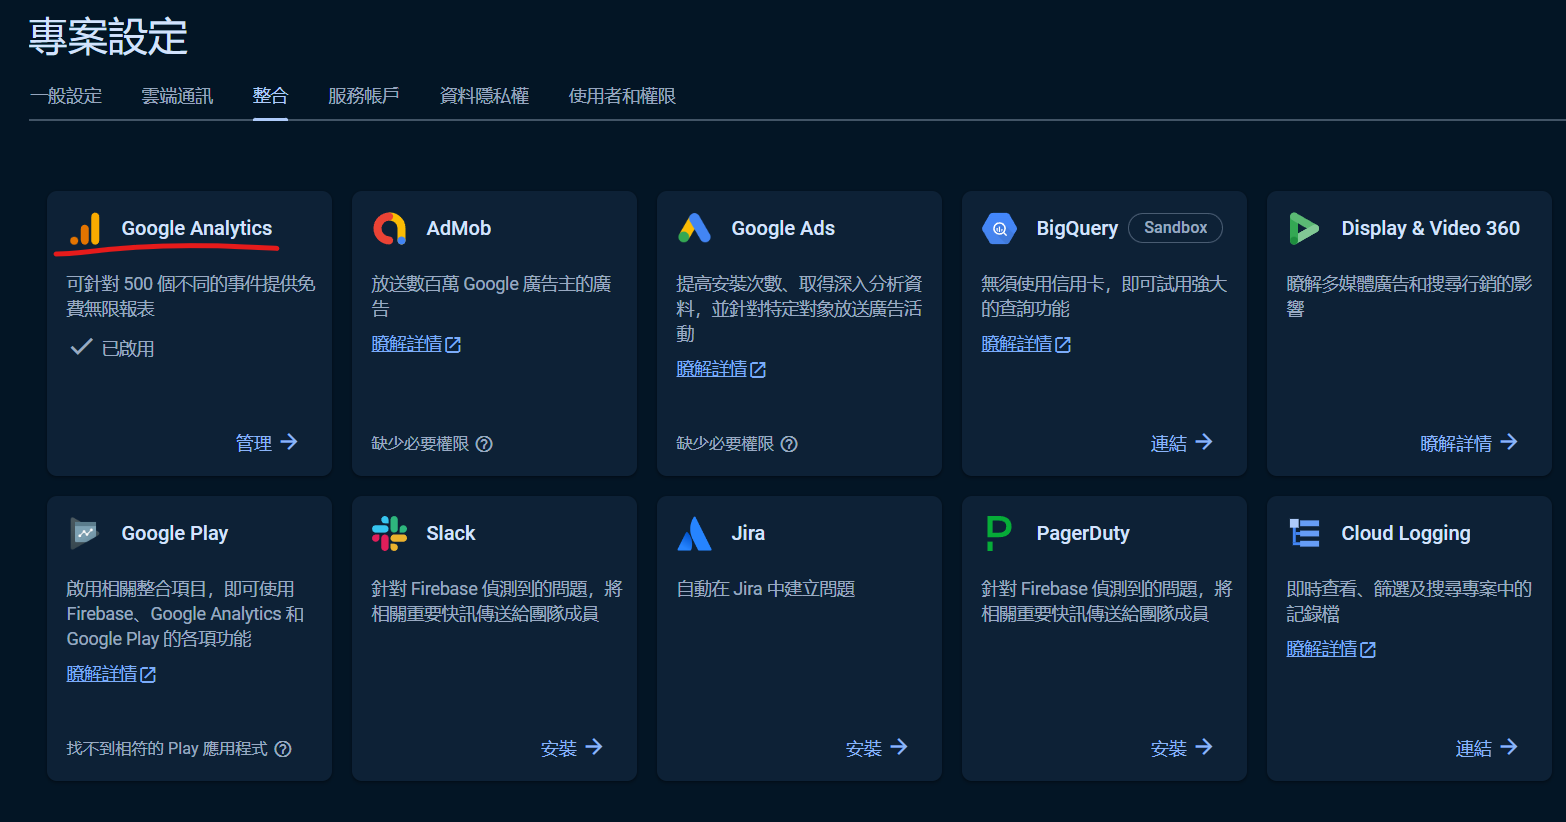Click 管理 on the Google Analytics card
Image resolution: width=1566 pixels, height=822 pixels.
[x=254, y=443]
